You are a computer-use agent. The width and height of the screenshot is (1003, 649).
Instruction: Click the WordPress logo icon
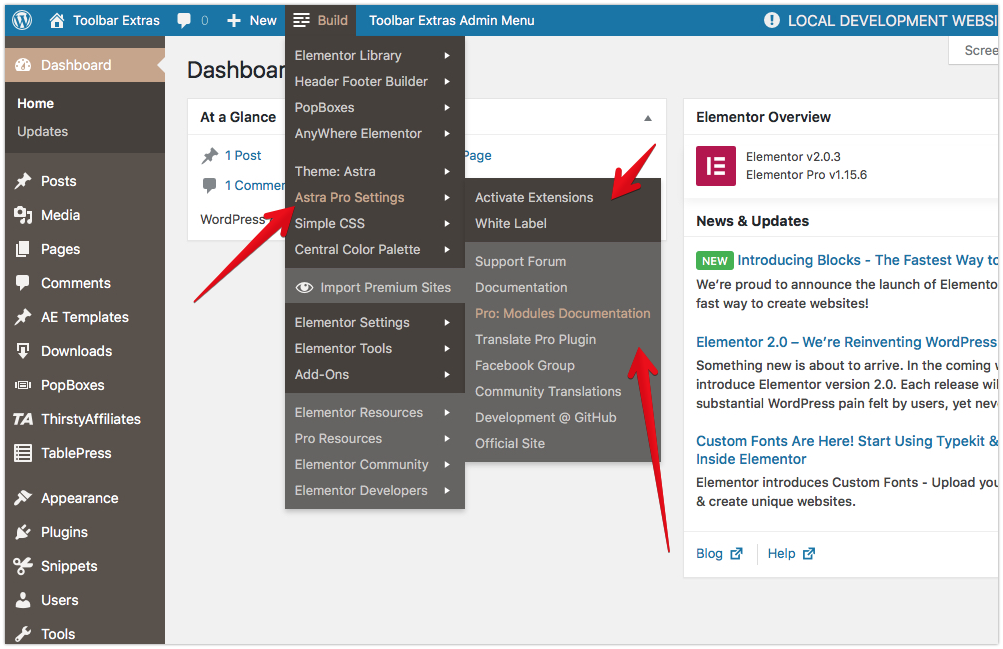coord(22,20)
